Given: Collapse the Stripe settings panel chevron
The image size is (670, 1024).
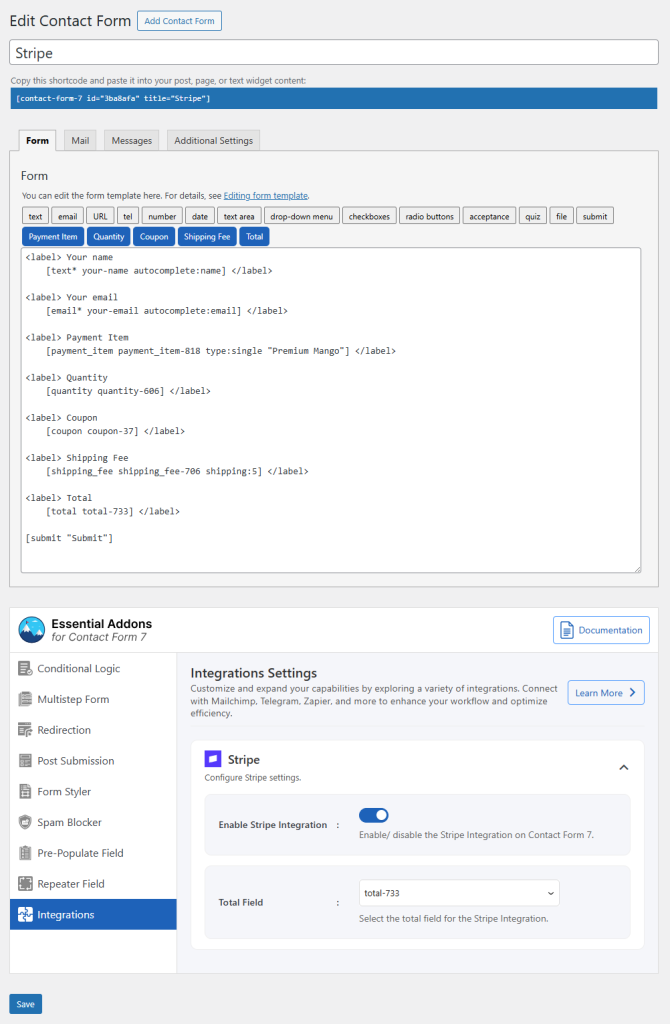Looking at the screenshot, I should (624, 767).
